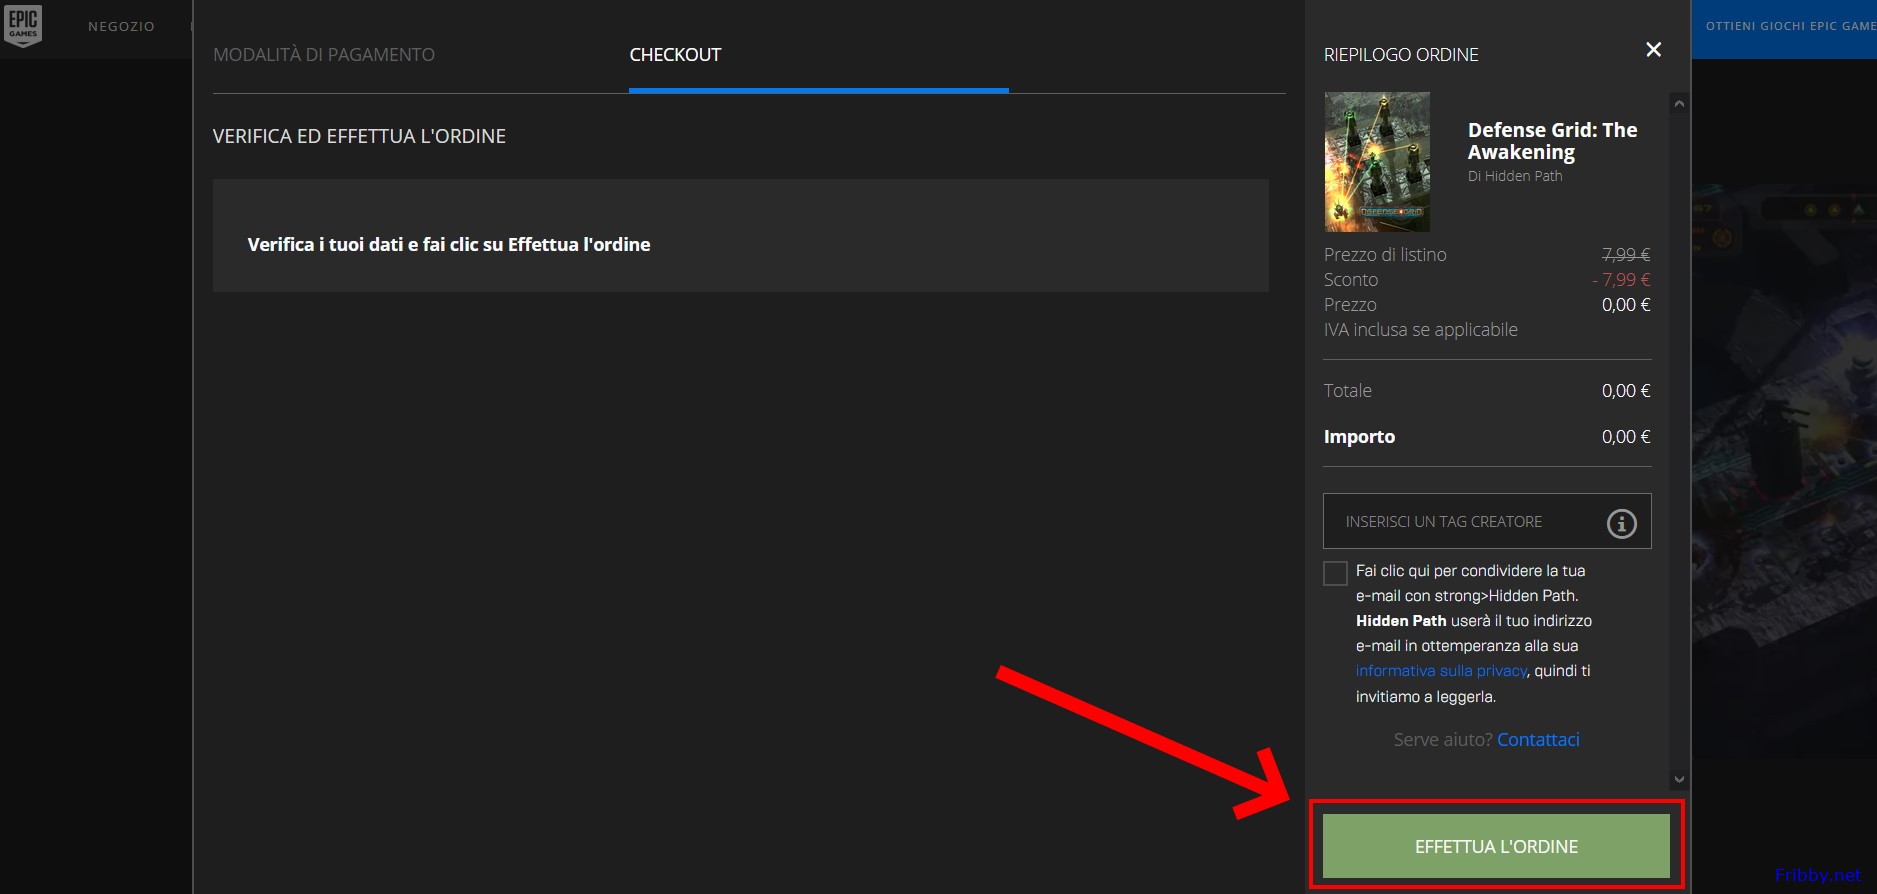Image resolution: width=1877 pixels, height=894 pixels.
Task: Enable sharing e-mail with Hidden Path checkbox
Action: [1335, 573]
